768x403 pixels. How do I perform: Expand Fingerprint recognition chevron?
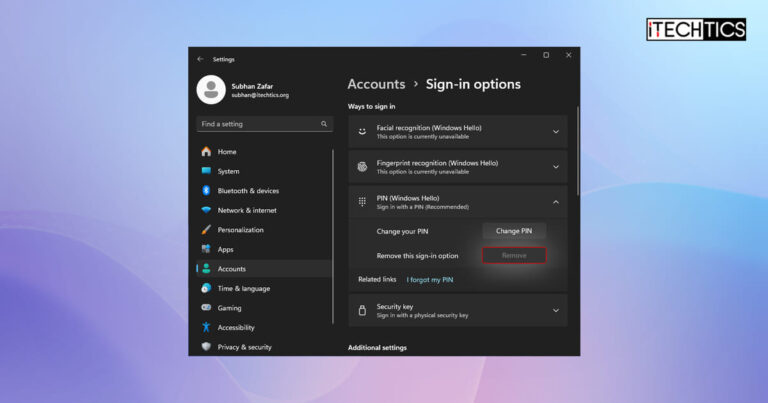[556, 166]
